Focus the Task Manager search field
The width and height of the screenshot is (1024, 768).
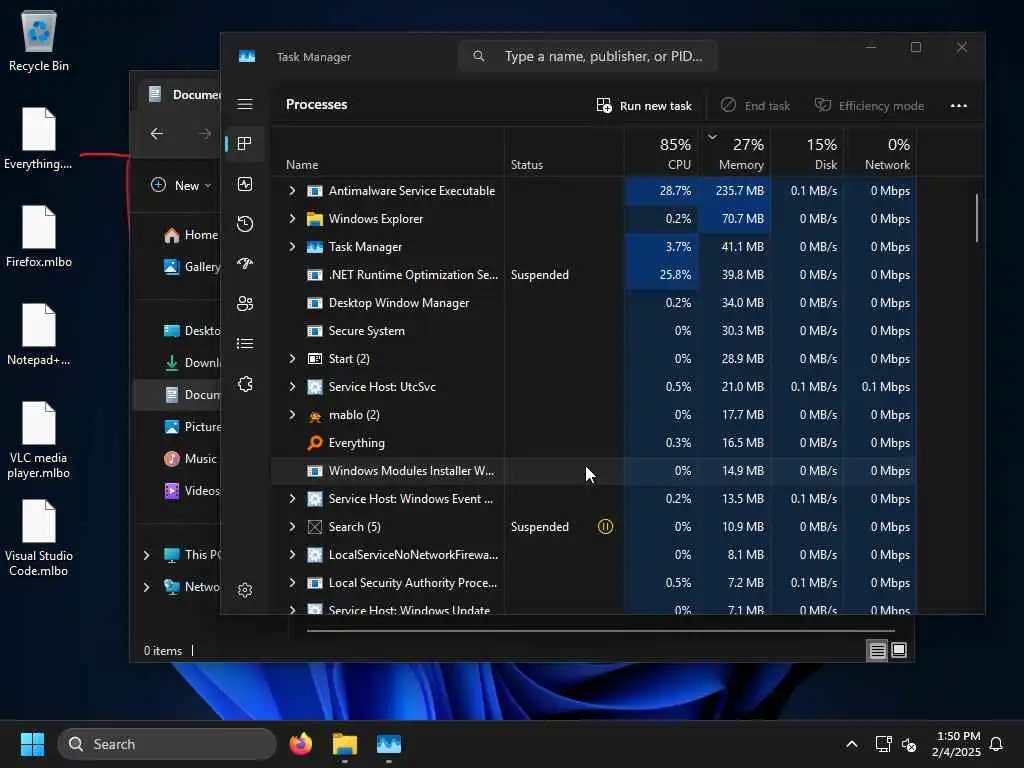pos(588,56)
